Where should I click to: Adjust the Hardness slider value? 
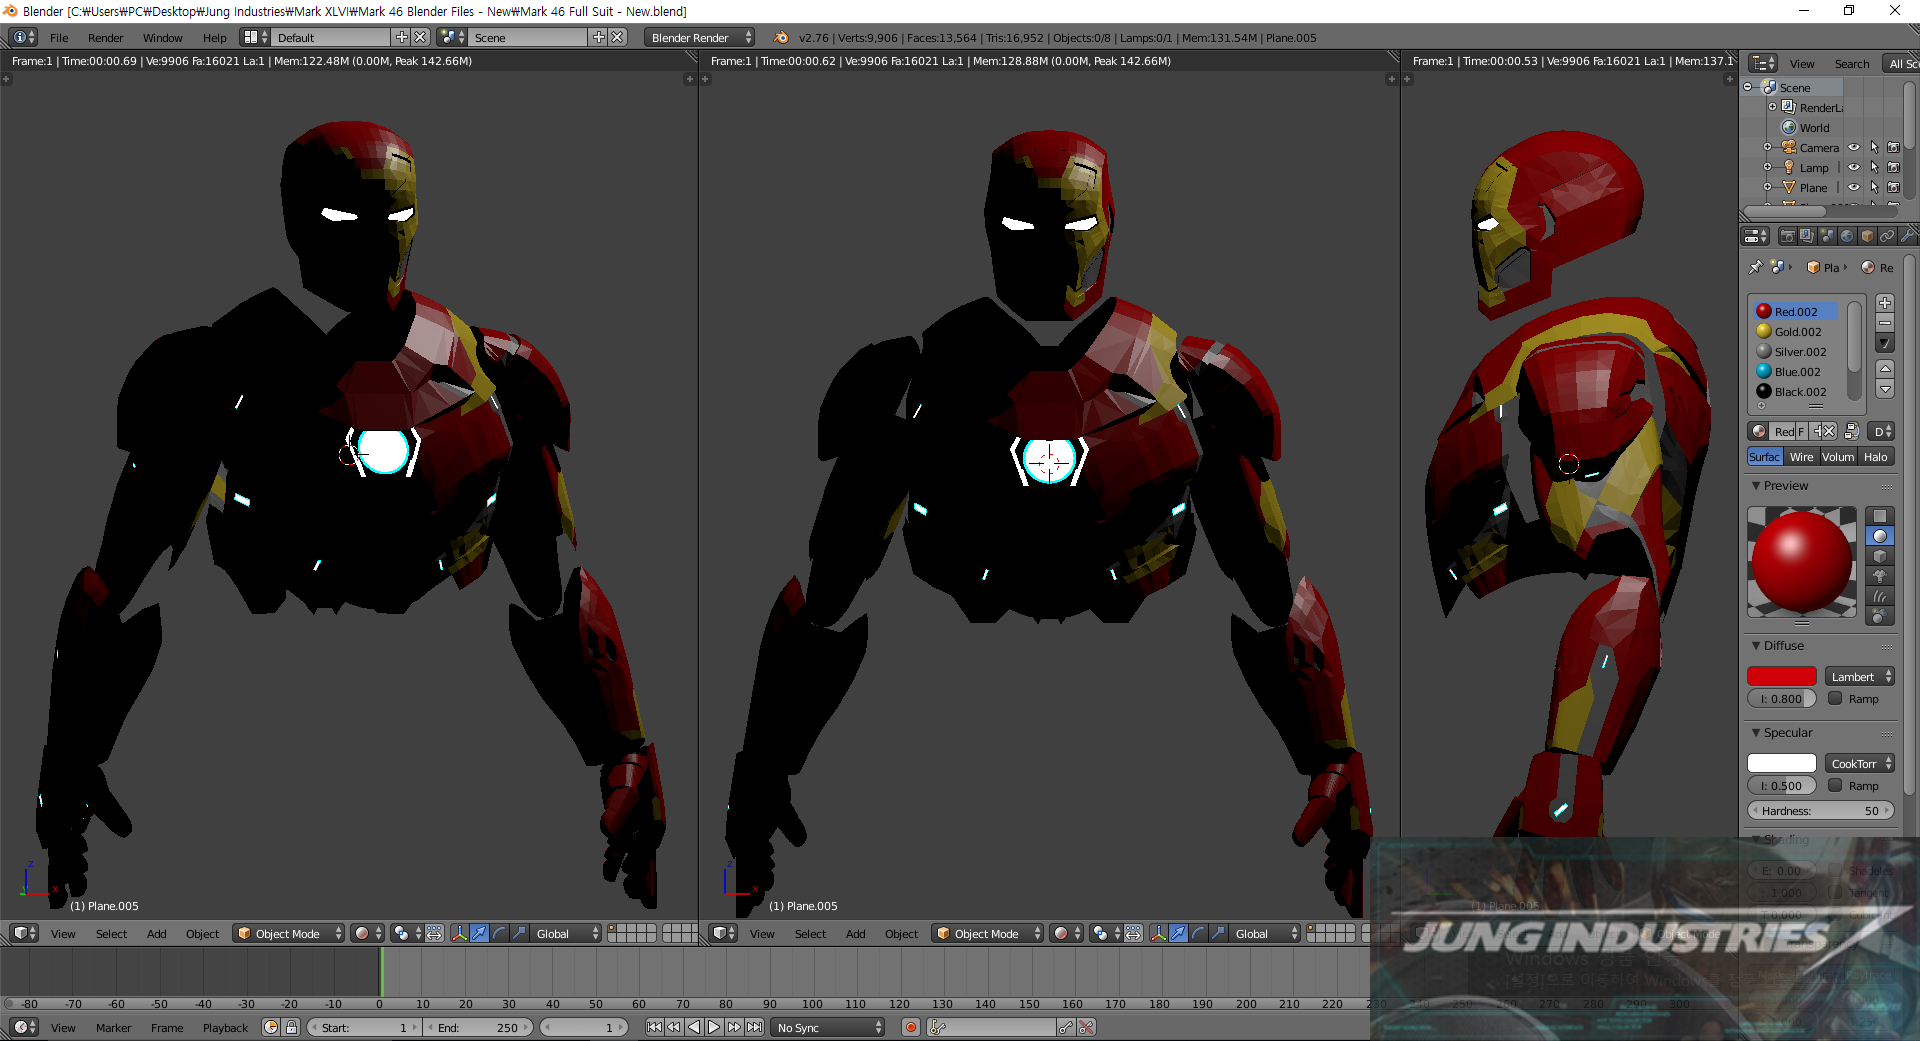pos(1820,810)
